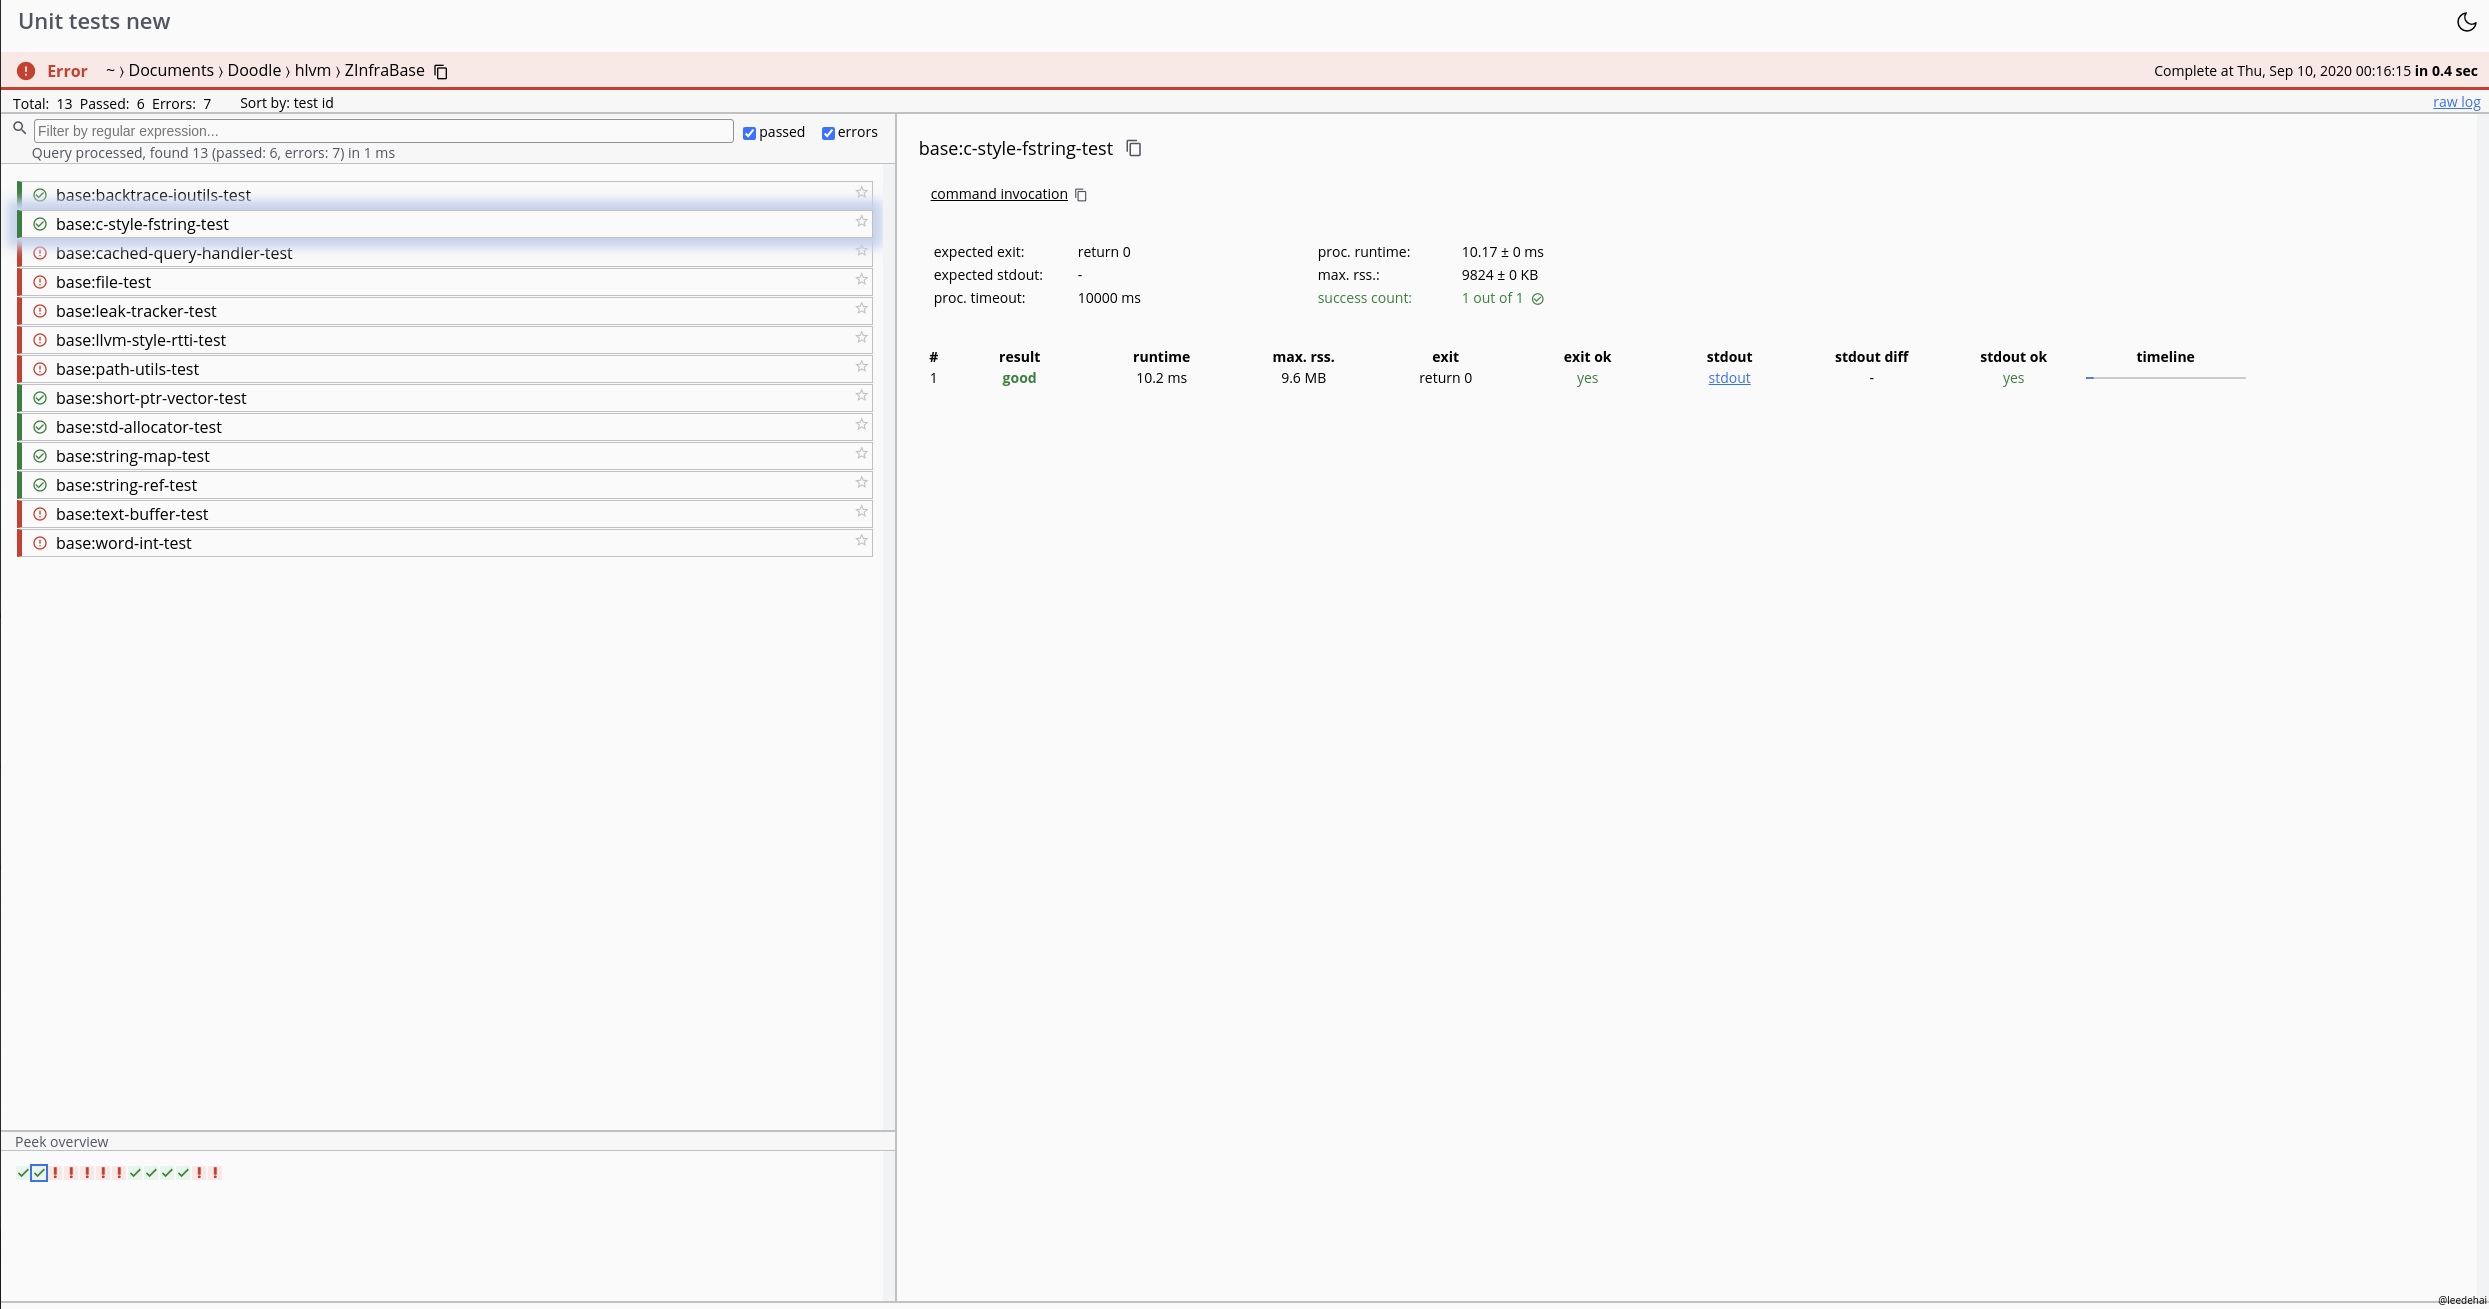Click the 'good' result cell
2489x1309 pixels.
[1019, 378]
